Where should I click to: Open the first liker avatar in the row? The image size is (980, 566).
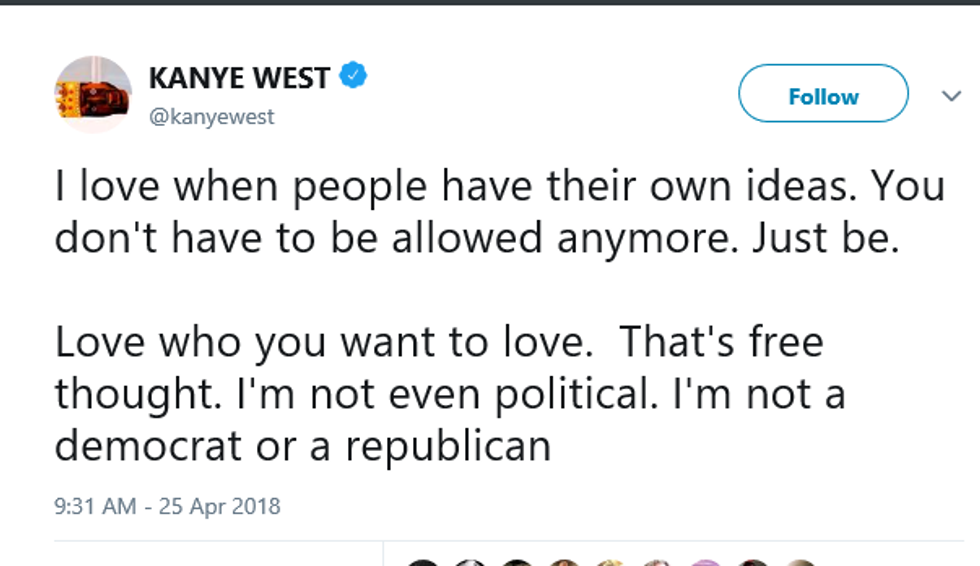[424, 562]
